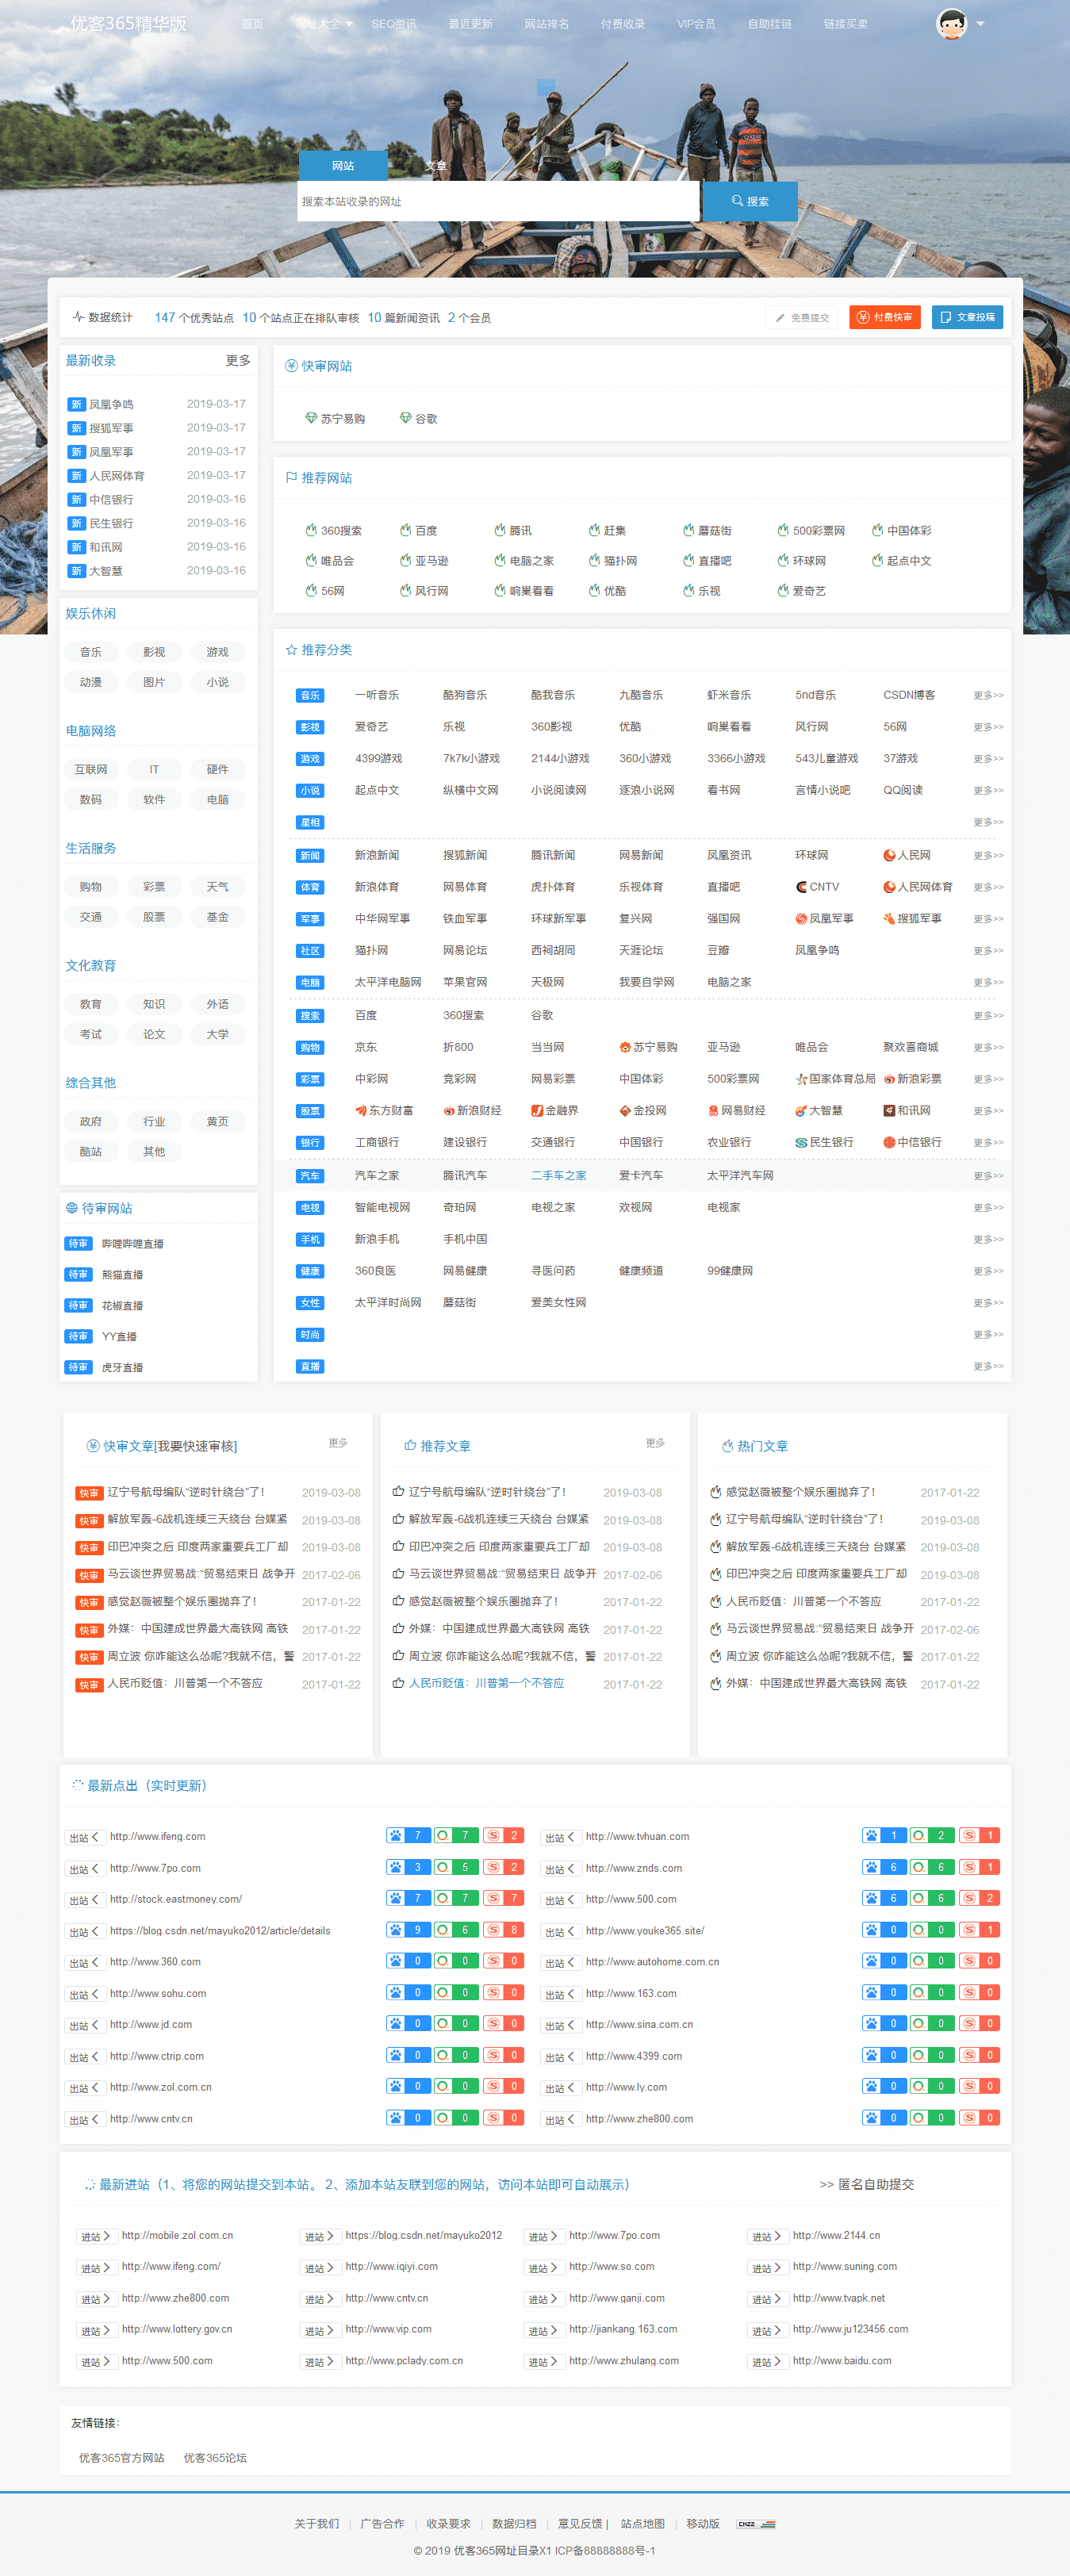Click the 苏宁易购 favicon in shopping row
The height and width of the screenshot is (2576, 1070).
pyautogui.click(x=625, y=1047)
